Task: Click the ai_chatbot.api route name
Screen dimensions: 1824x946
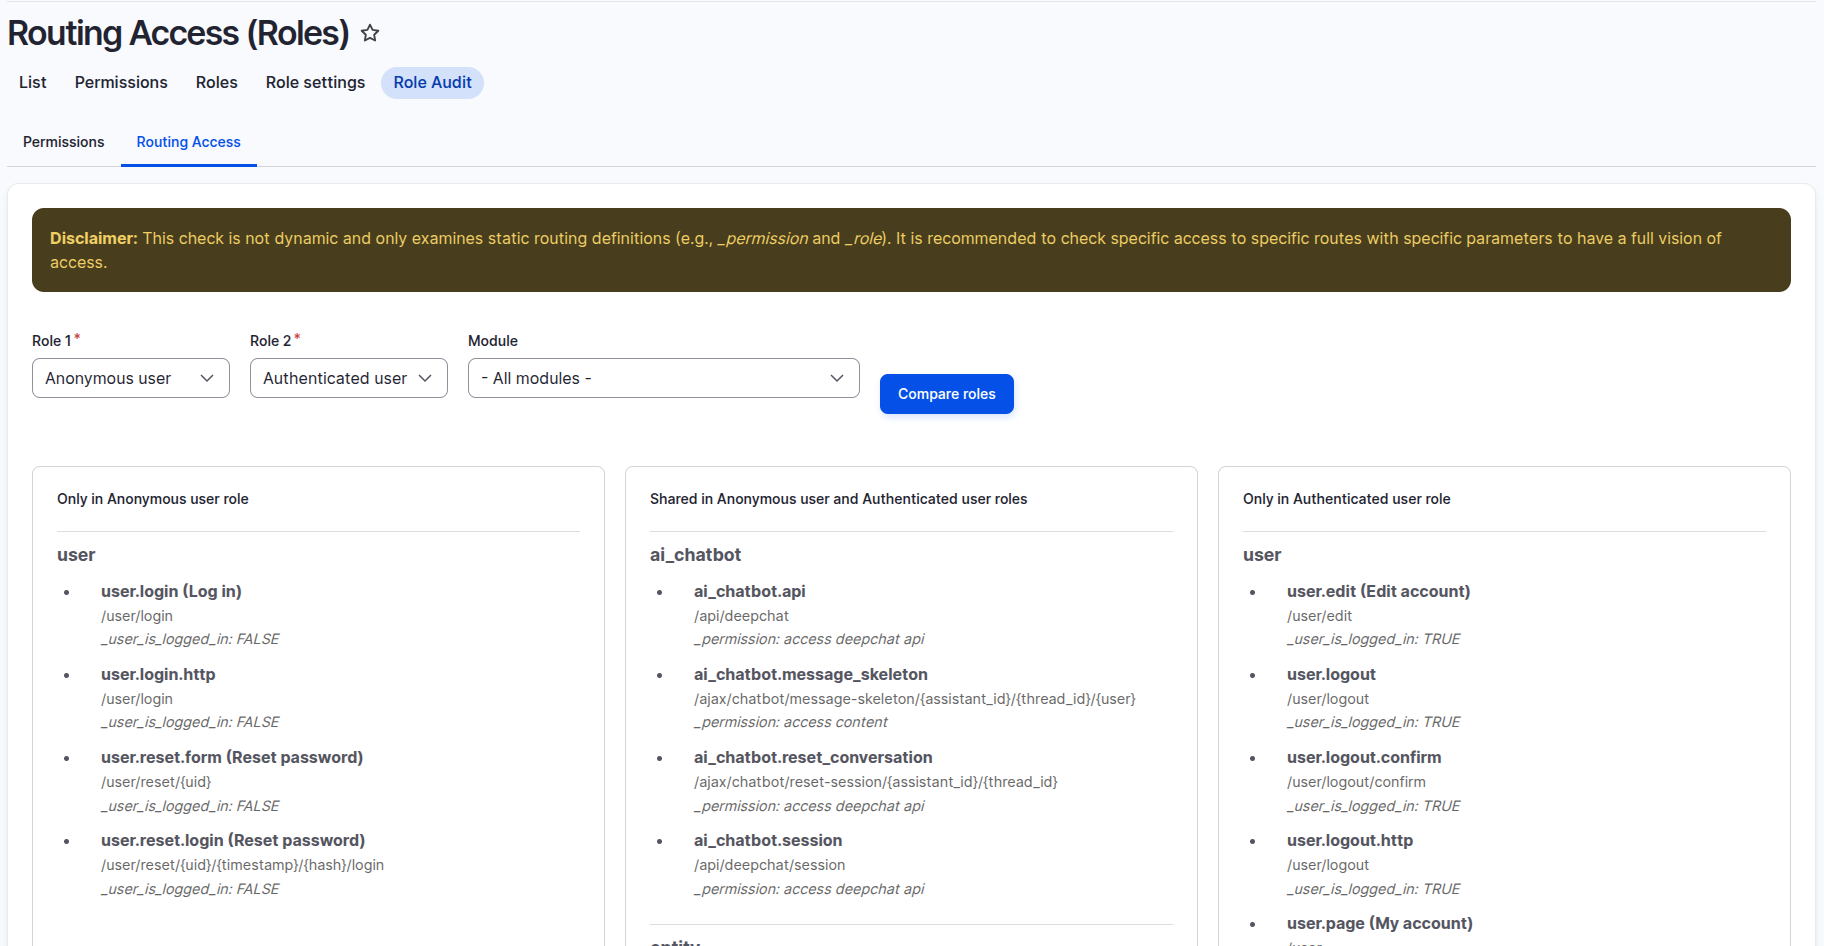Action: pyautogui.click(x=750, y=591)
